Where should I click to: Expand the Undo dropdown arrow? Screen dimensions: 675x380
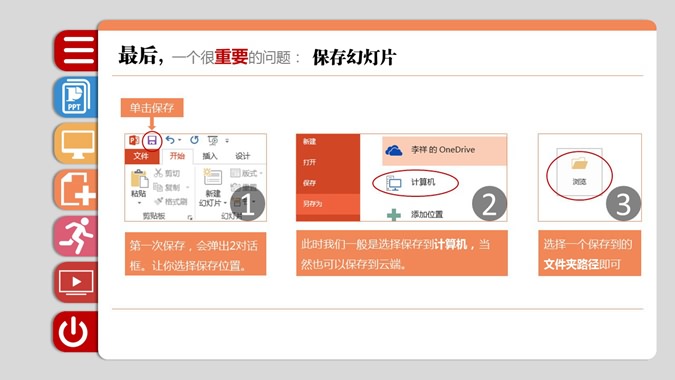coord(180,140)
